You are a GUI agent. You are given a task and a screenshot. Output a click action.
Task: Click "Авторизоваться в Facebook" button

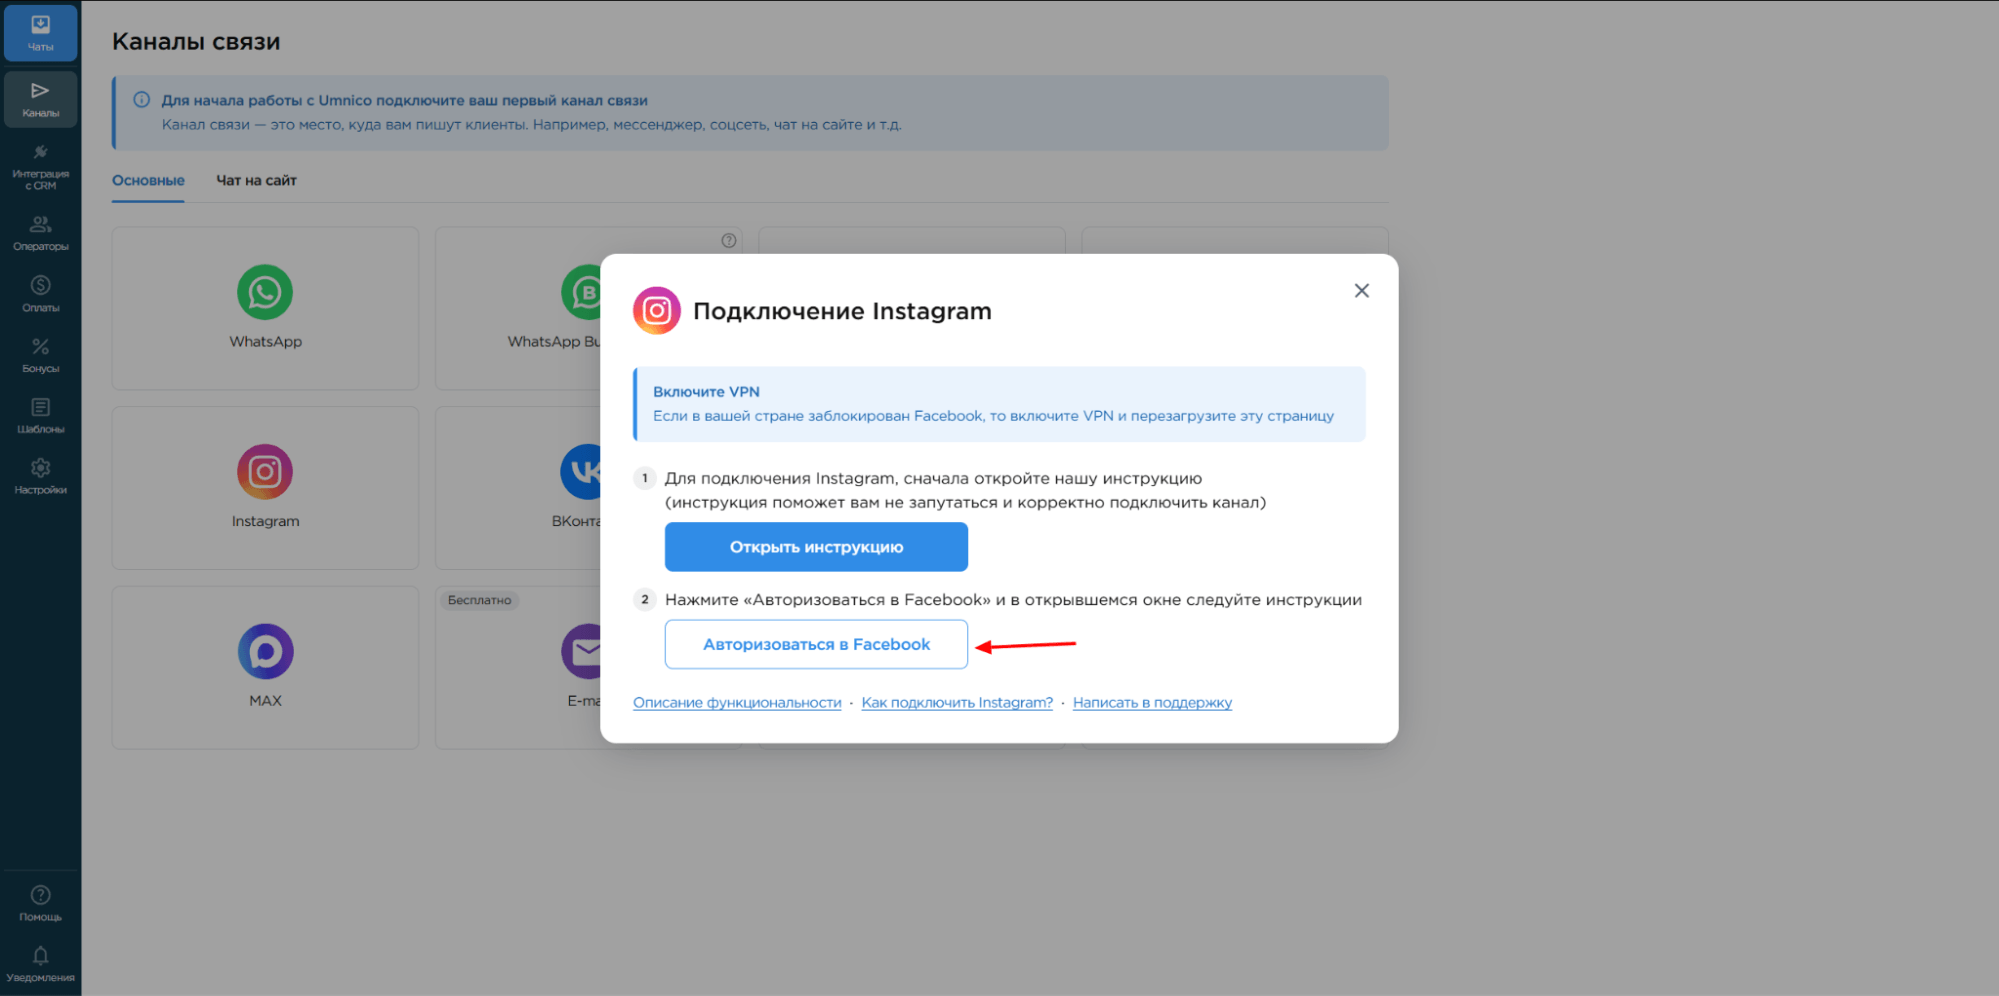(x=816, y=645)
